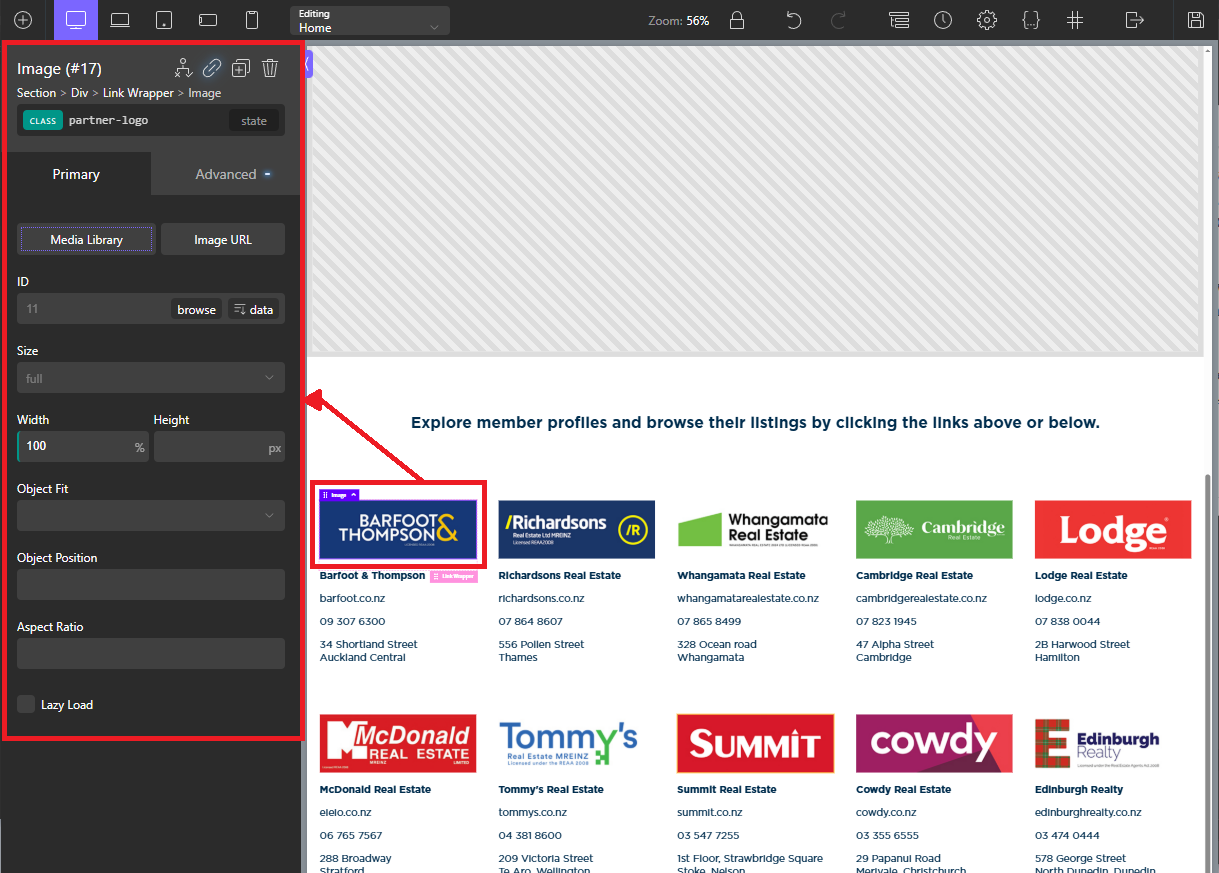Click the pink Link Wrapper tag

[454, 576]
